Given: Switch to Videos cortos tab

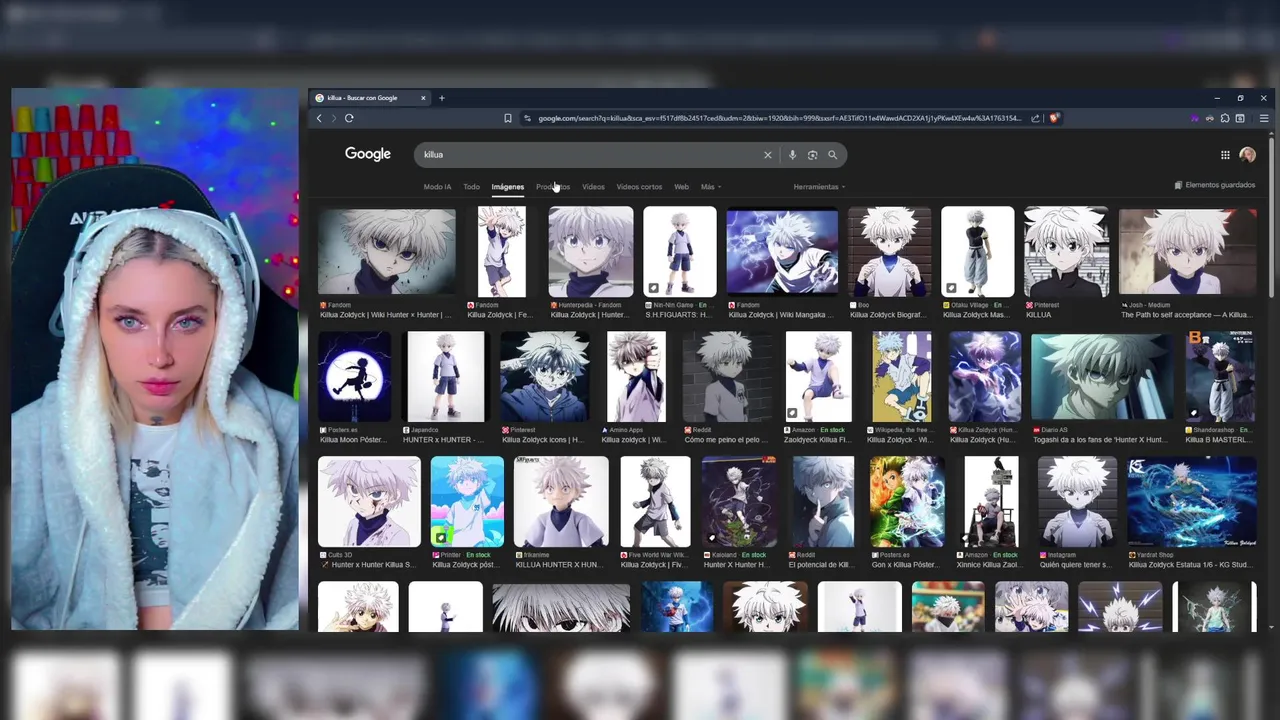Looking at the screenshot, I should click(639, 187).
